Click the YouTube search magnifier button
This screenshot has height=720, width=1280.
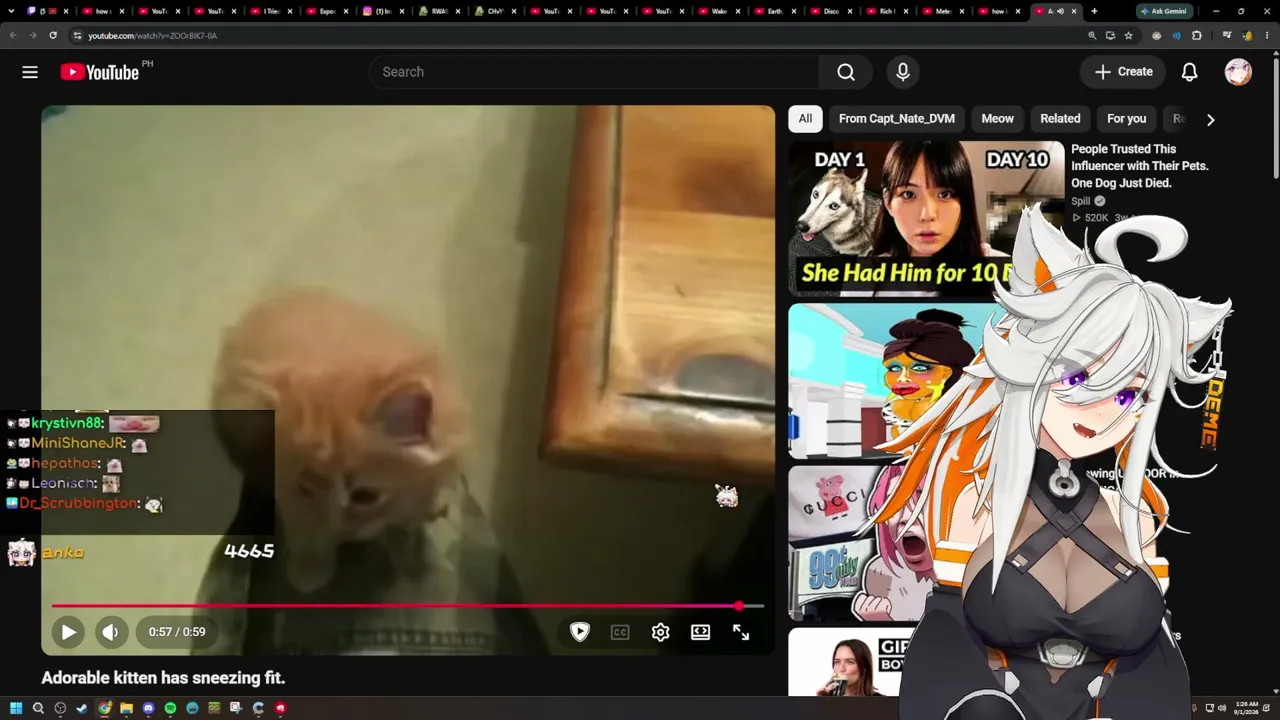pos(846,72)
